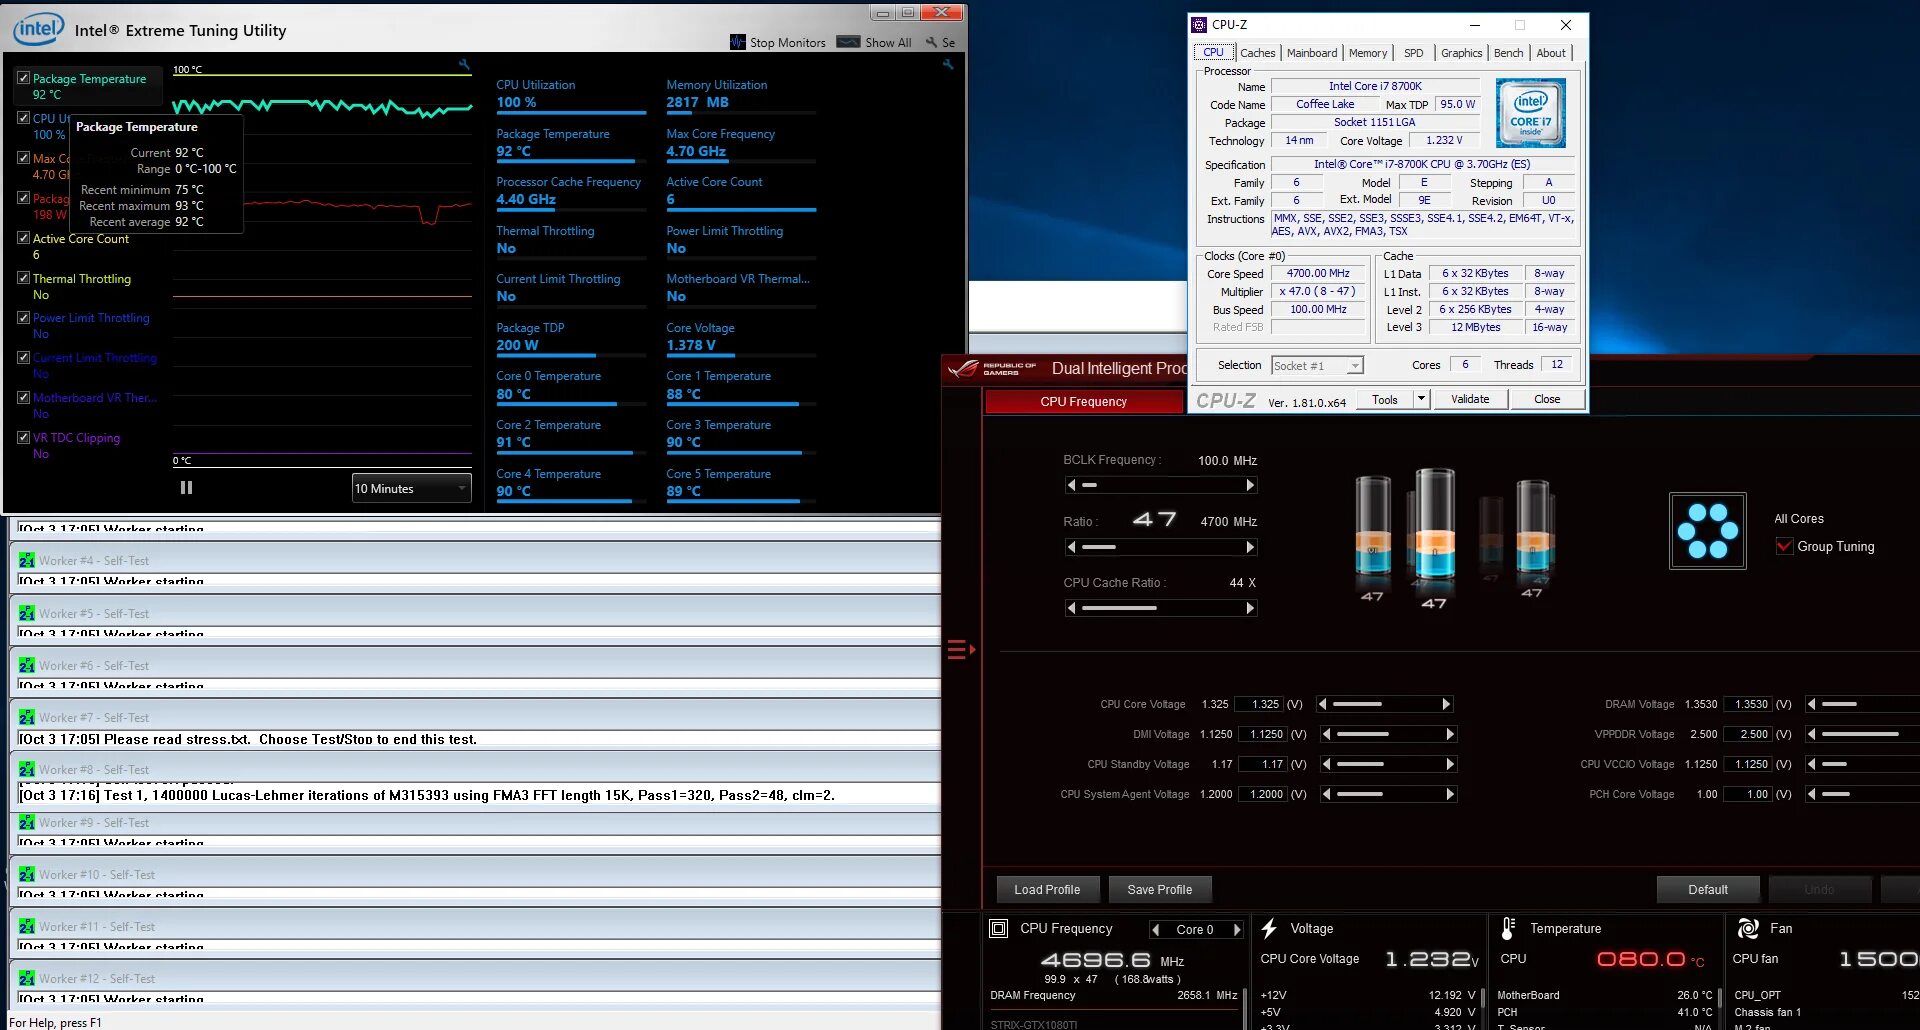Screen dimensions: 1920x1030
Task: Open the About tab in CPU-Z
Action: [1551, 53]
